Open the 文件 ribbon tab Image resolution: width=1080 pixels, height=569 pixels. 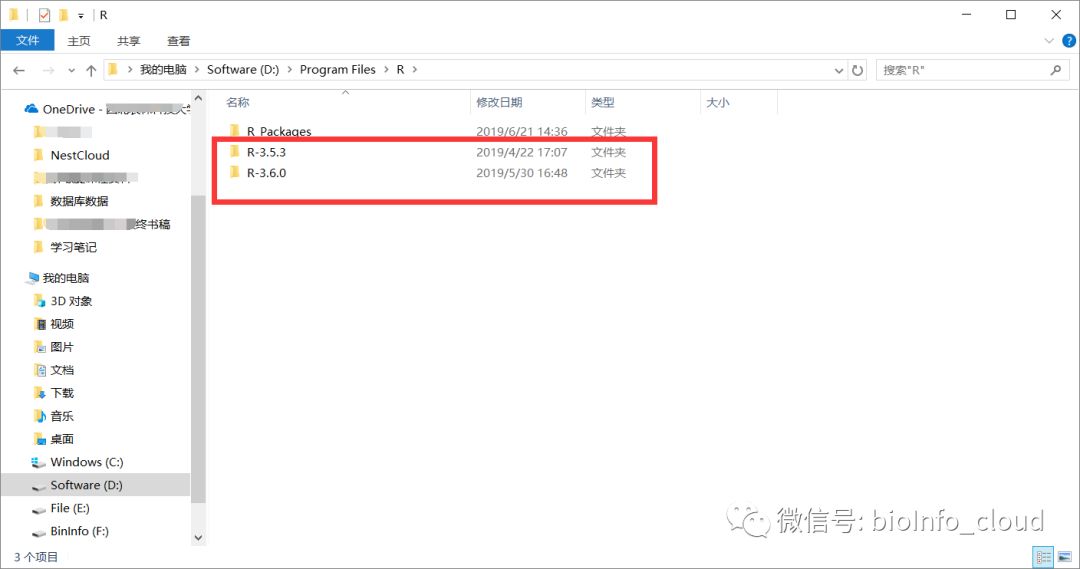click(28, 41)
